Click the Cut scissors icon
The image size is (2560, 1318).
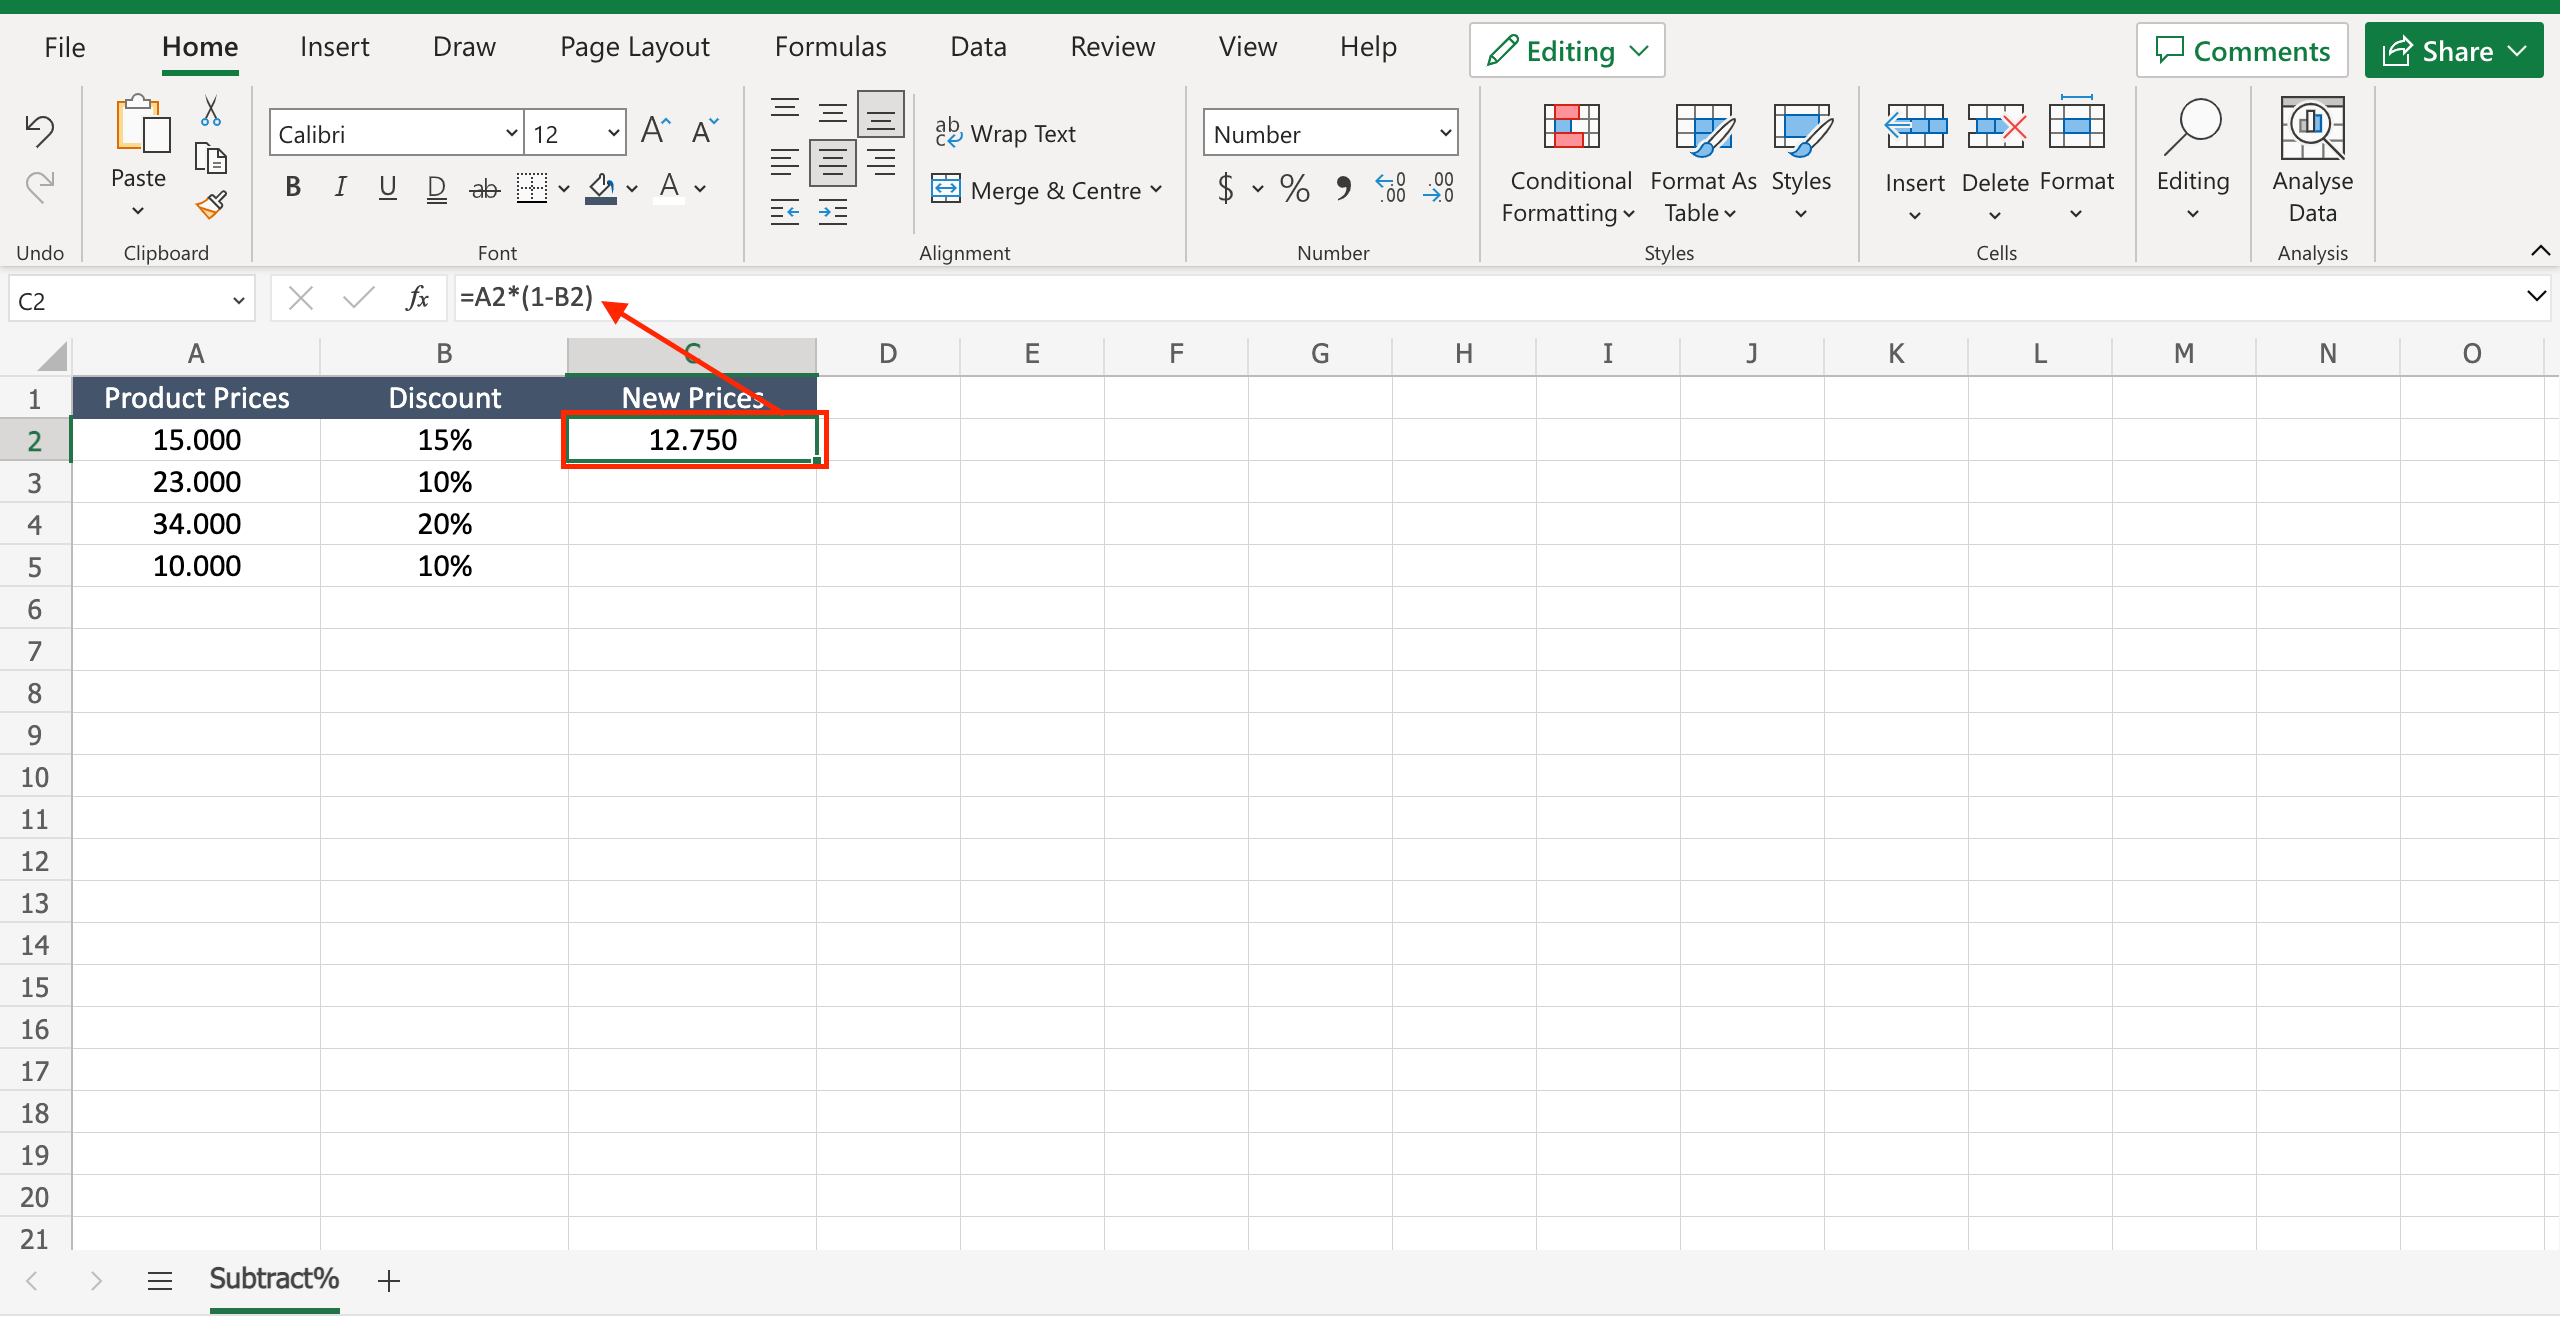coord(210,110)
